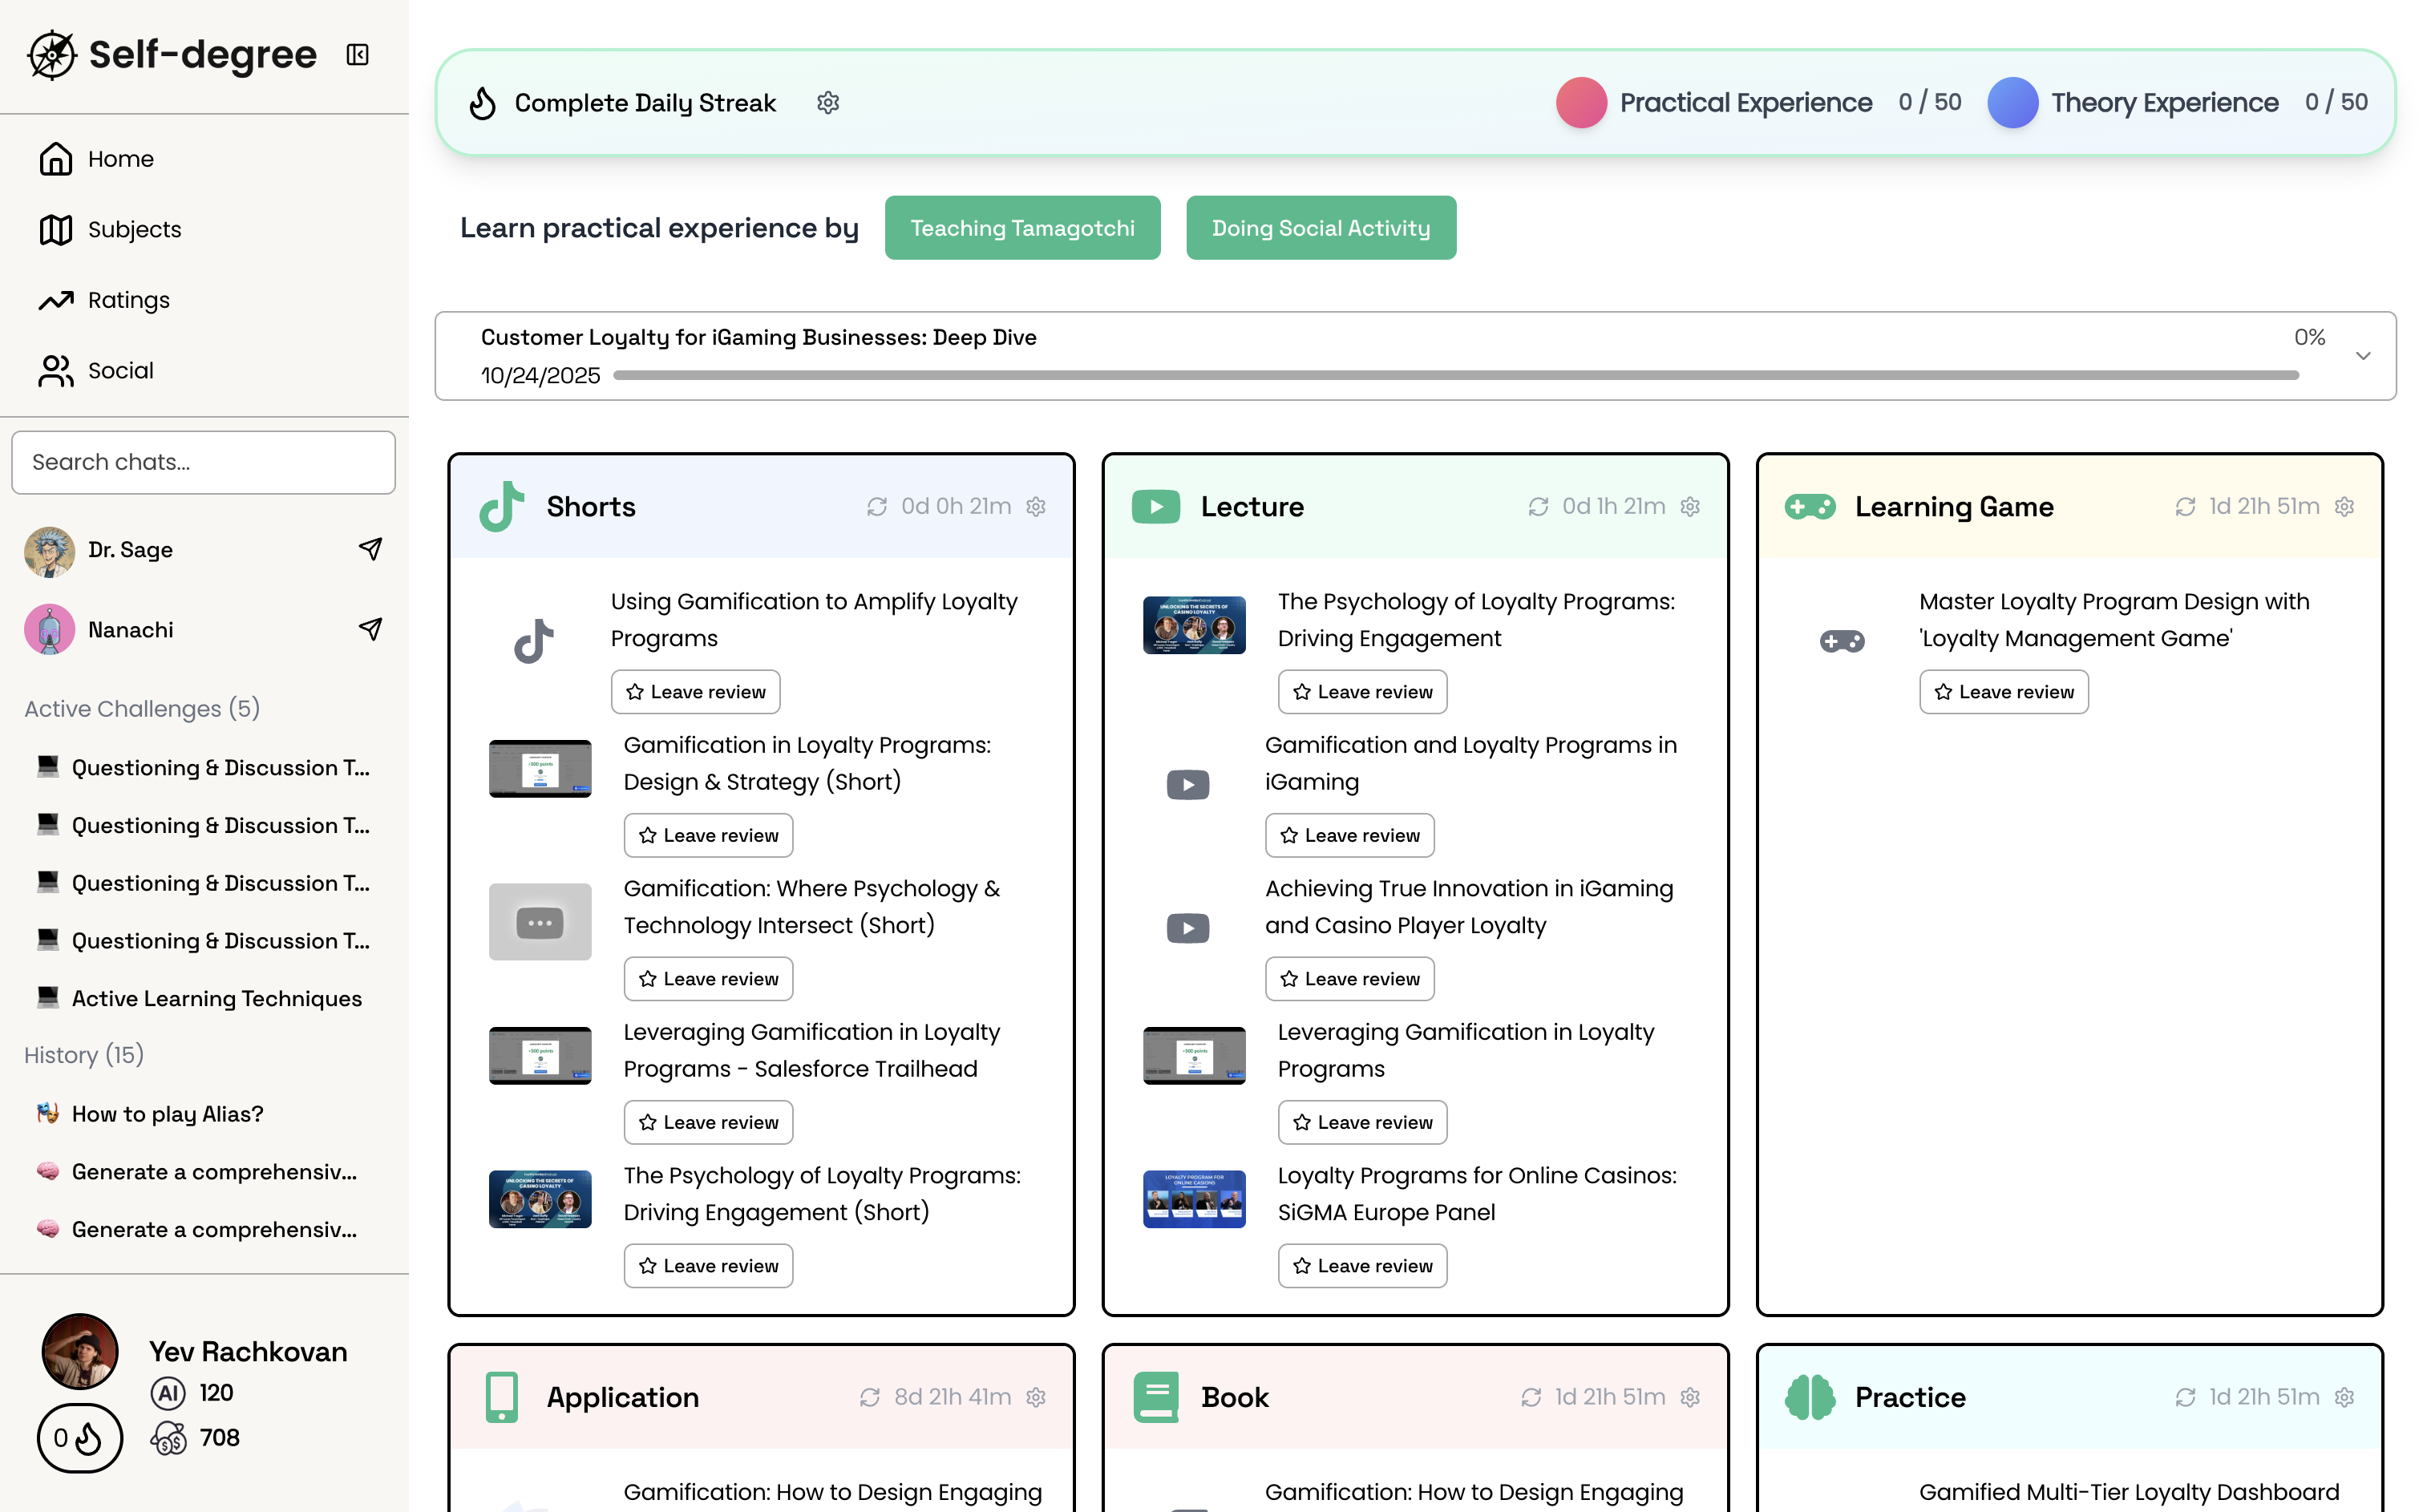2423x1512 pixels.
Task: Open Application card settings gear
Action: (x=1036, y=1397)
